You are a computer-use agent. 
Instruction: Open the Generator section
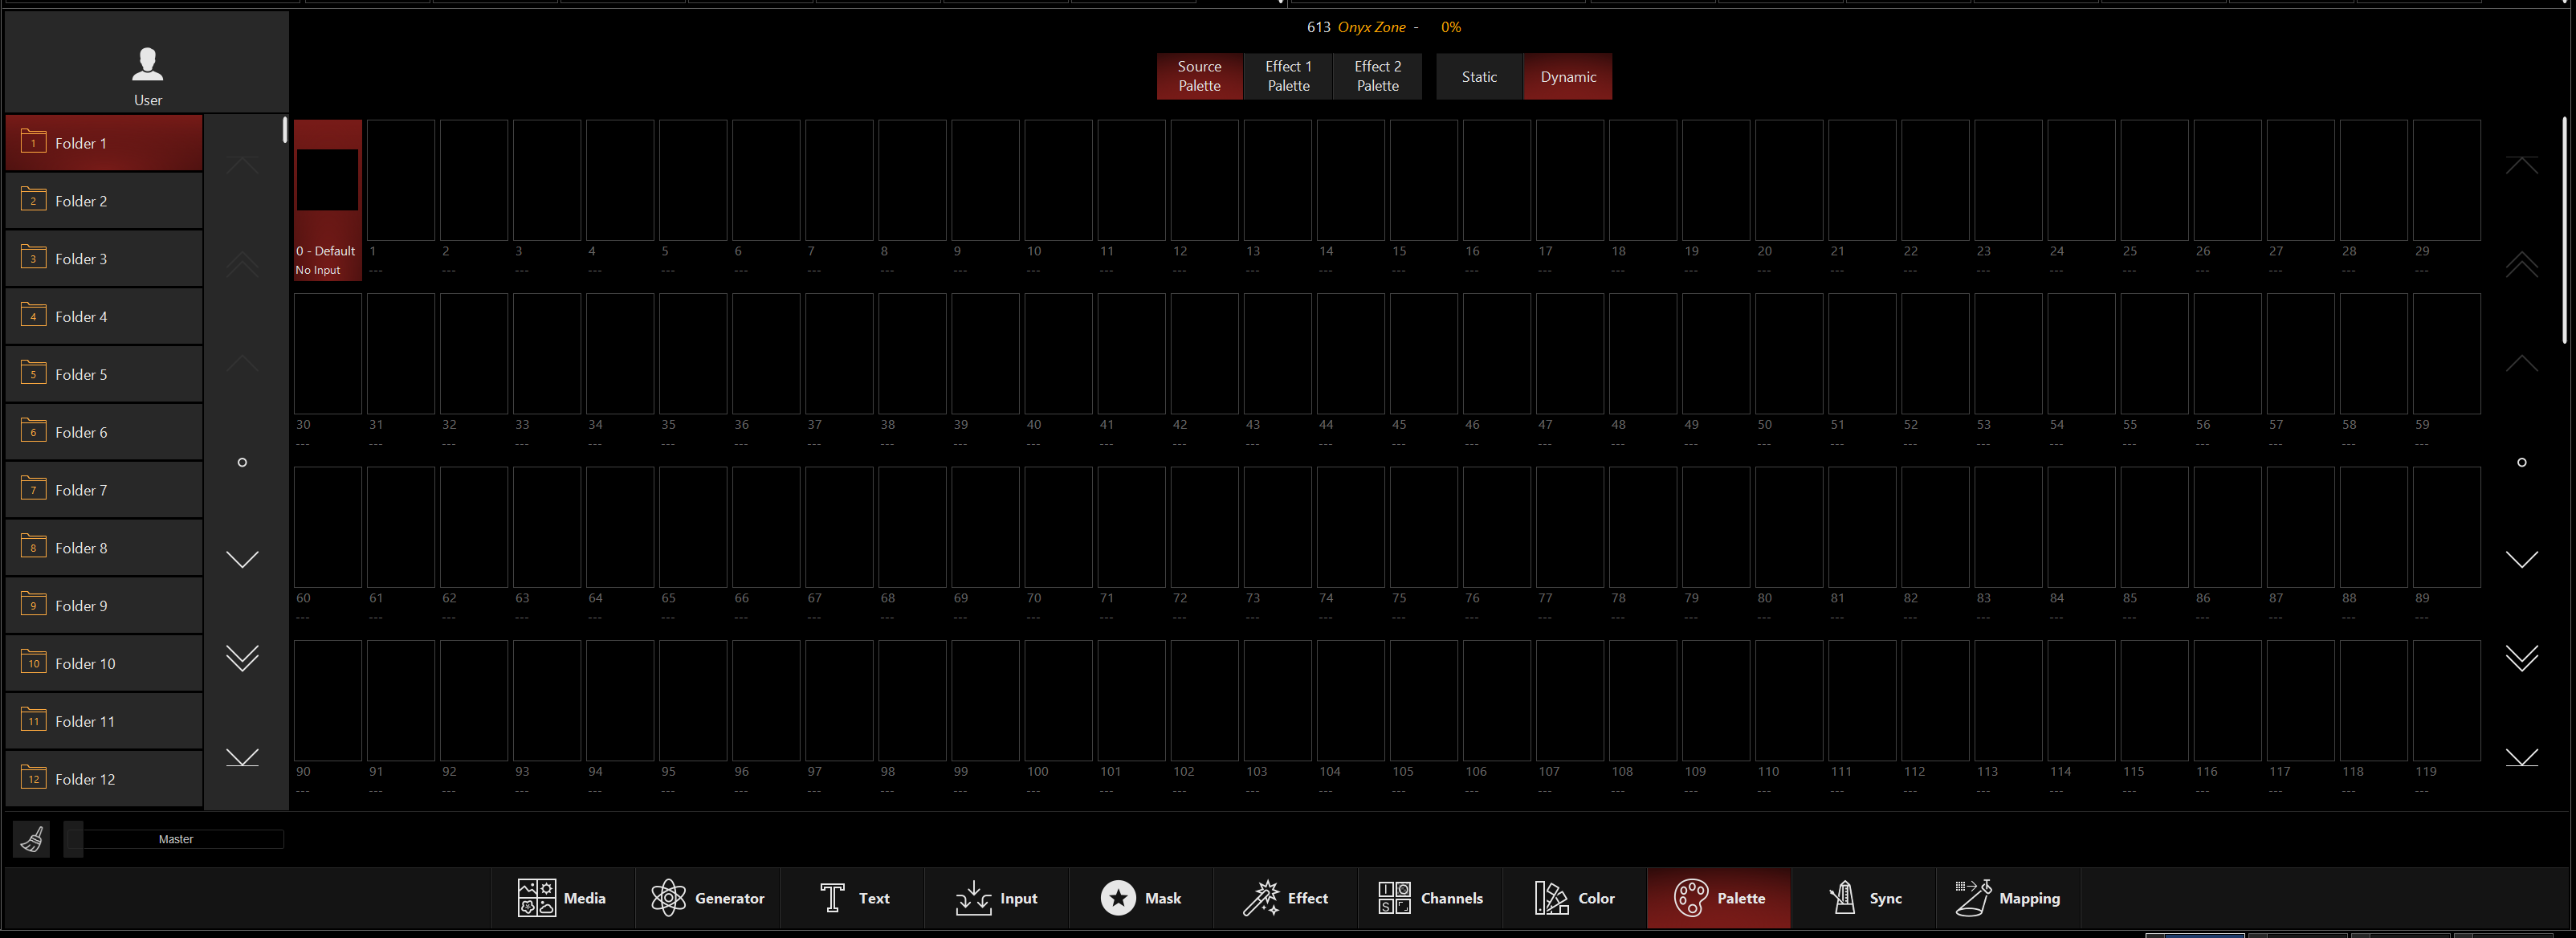click(707, 898)
